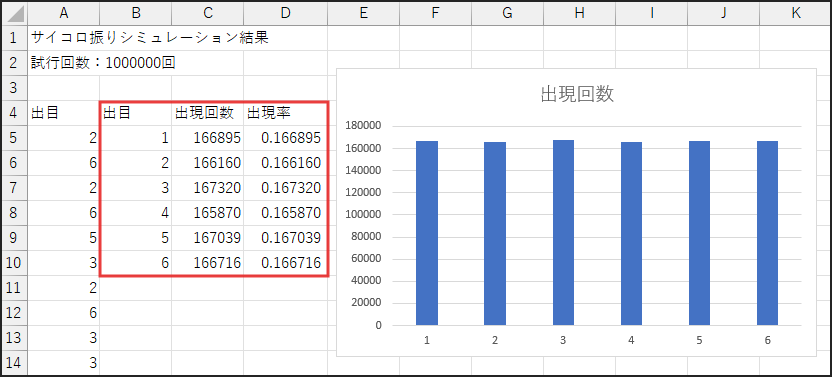Select row 12 header

pos(14,312)
